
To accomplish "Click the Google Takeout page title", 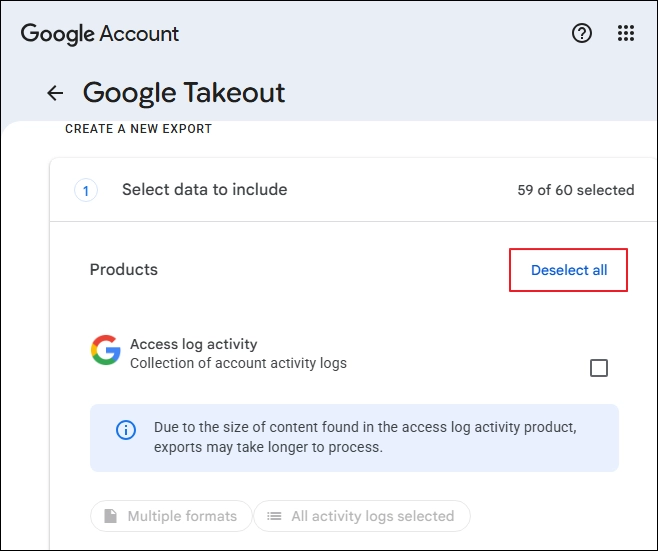I will 184,93.
